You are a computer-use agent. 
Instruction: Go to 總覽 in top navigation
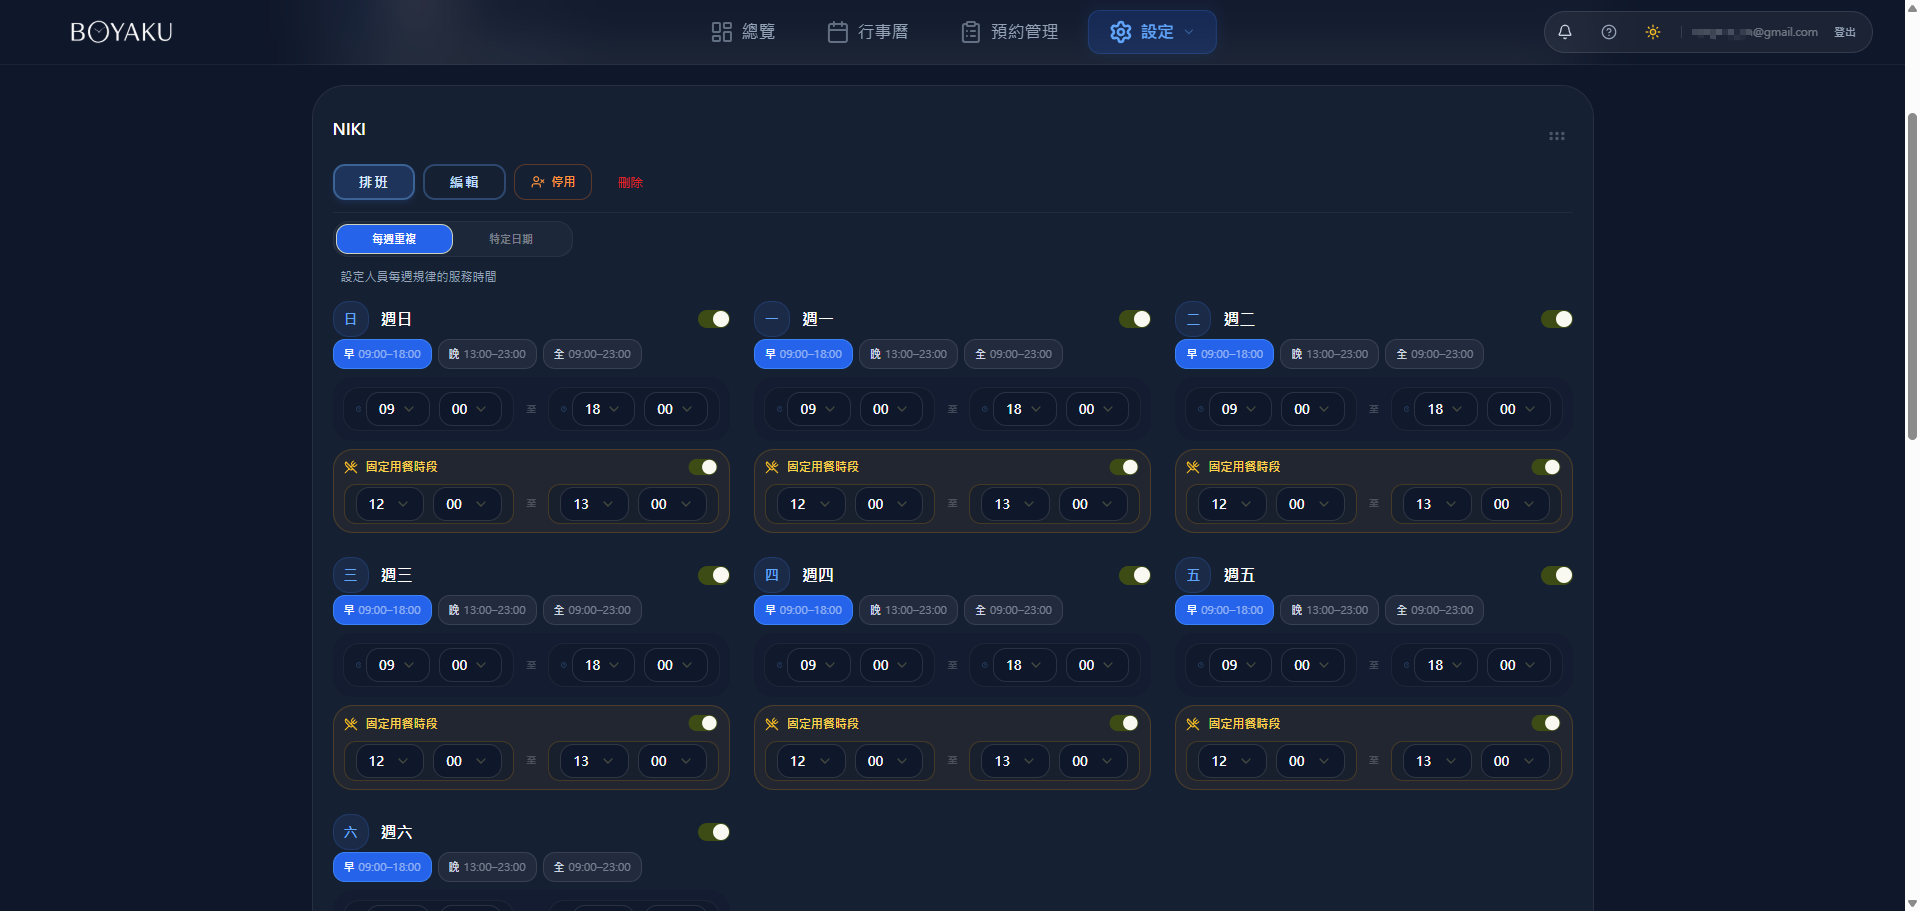tap(743, 32)
